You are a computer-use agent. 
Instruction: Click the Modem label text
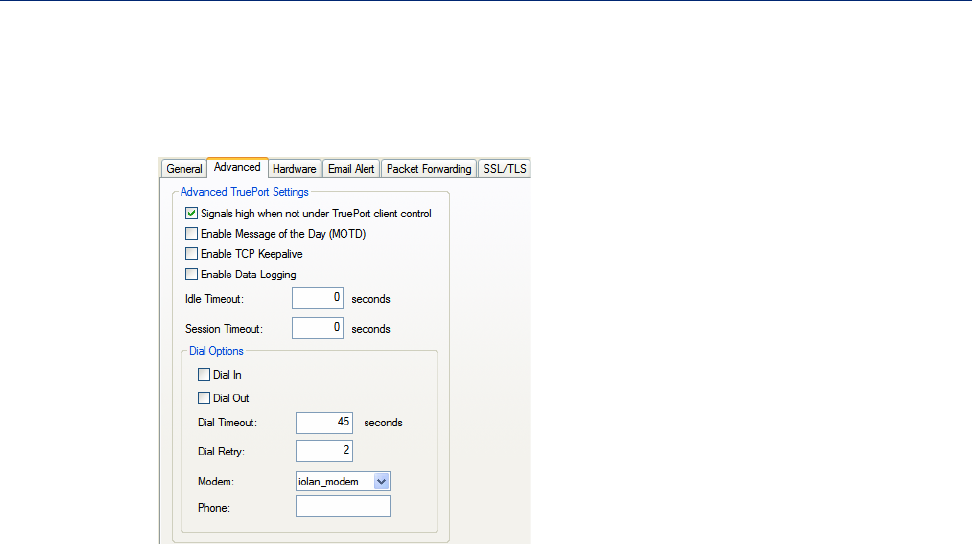click(x=216, y=481)
